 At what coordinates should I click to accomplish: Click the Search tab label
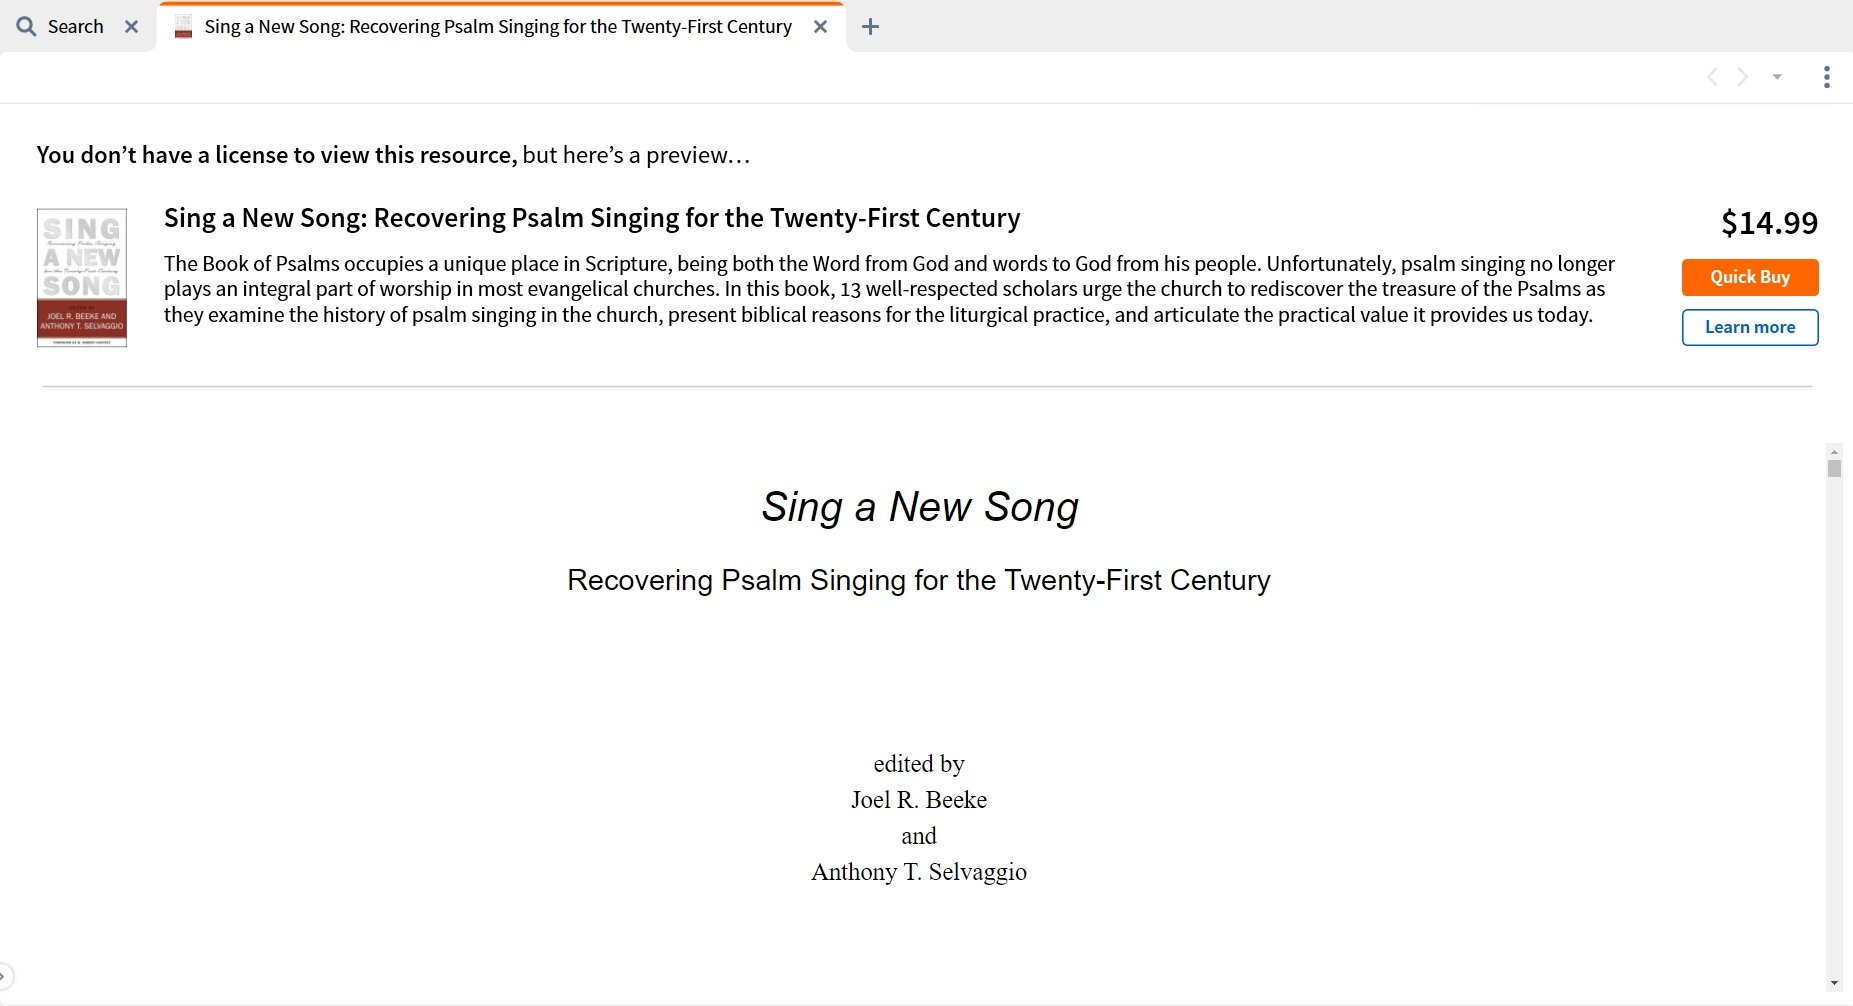tap(76, 27)
